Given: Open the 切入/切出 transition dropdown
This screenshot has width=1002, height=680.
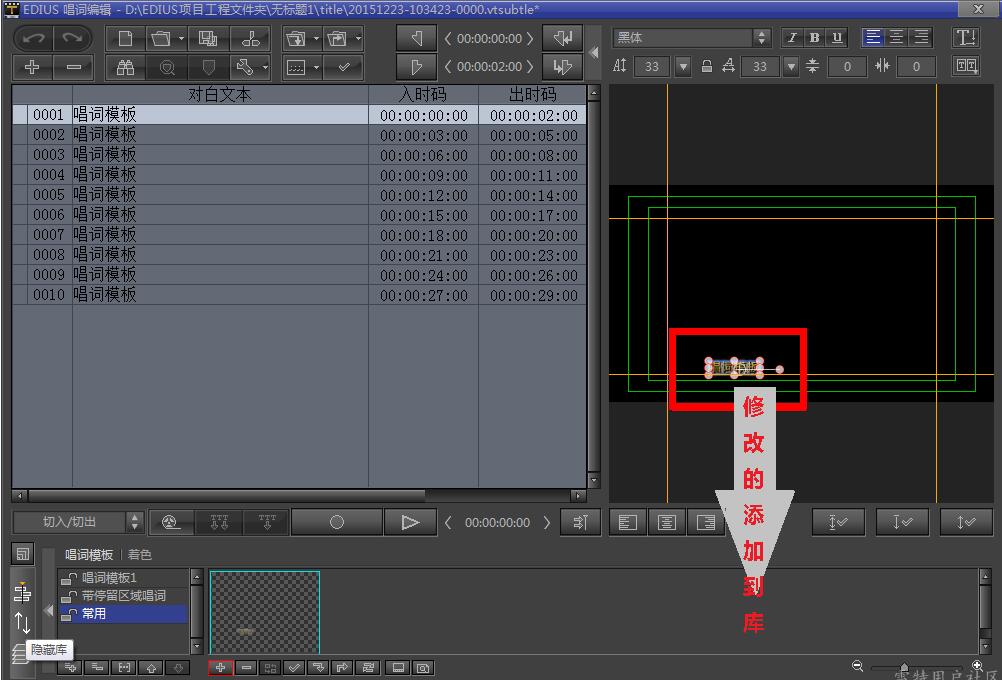Looking at the screenshot, I should coord(135,522).
